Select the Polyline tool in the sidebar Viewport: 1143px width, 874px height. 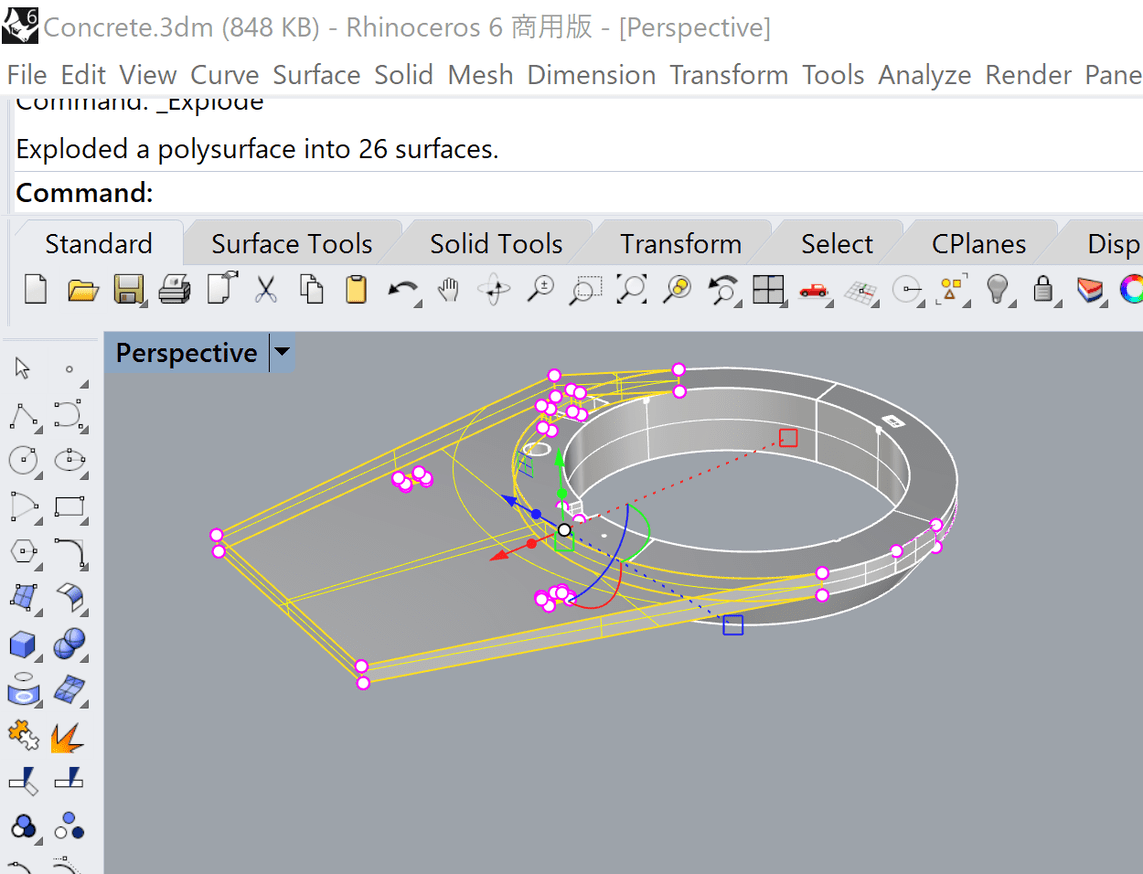coord(23,416)
